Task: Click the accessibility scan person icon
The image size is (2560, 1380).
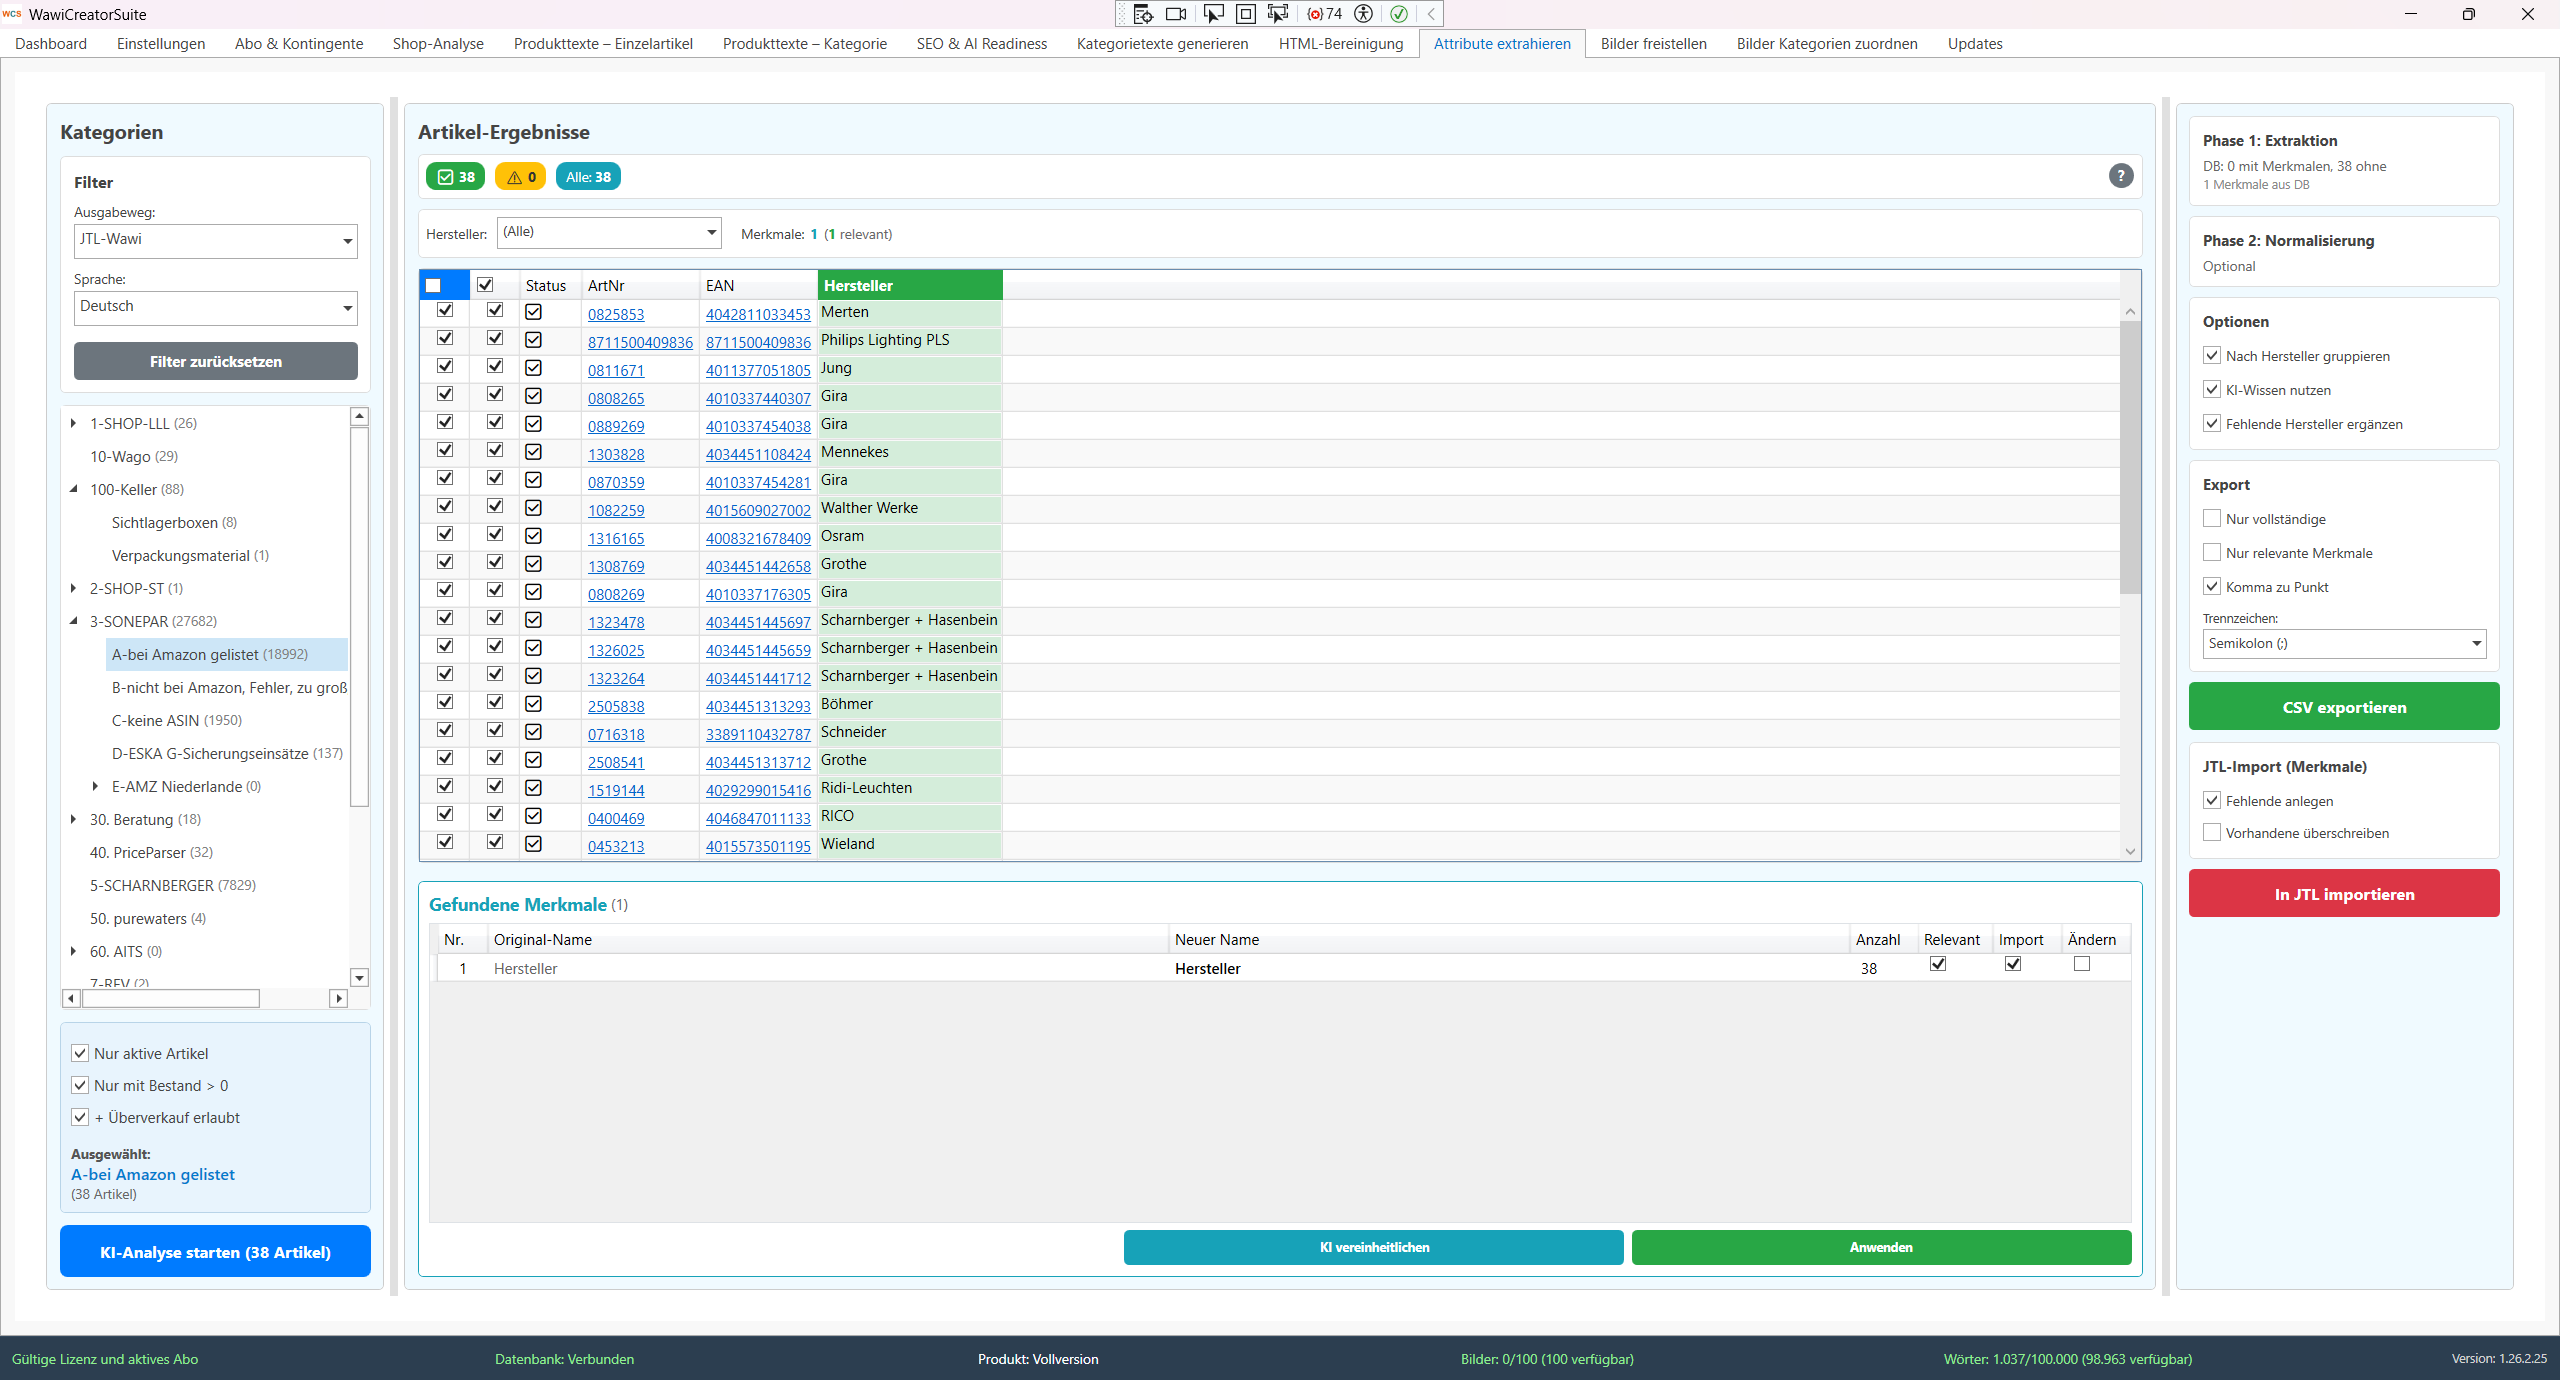Action: click(x=1363, y=14)
